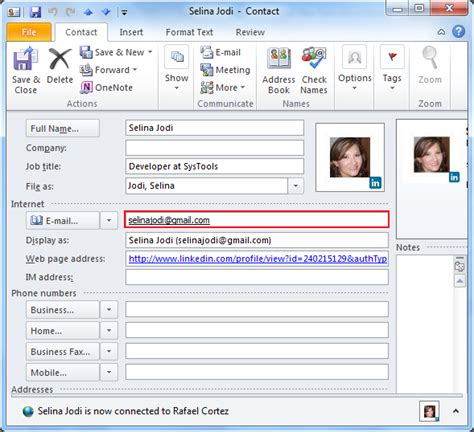Click the Mobile number field
474x432 pixels.
click(257, 372)
